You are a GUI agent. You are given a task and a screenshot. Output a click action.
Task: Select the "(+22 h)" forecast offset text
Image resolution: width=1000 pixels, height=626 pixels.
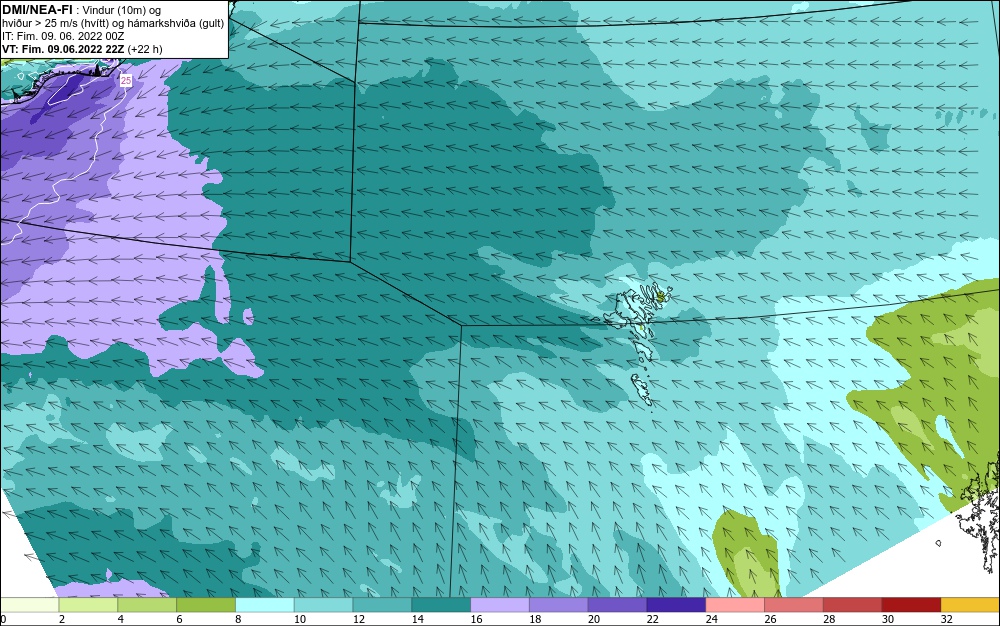click(x=145, y=49)
